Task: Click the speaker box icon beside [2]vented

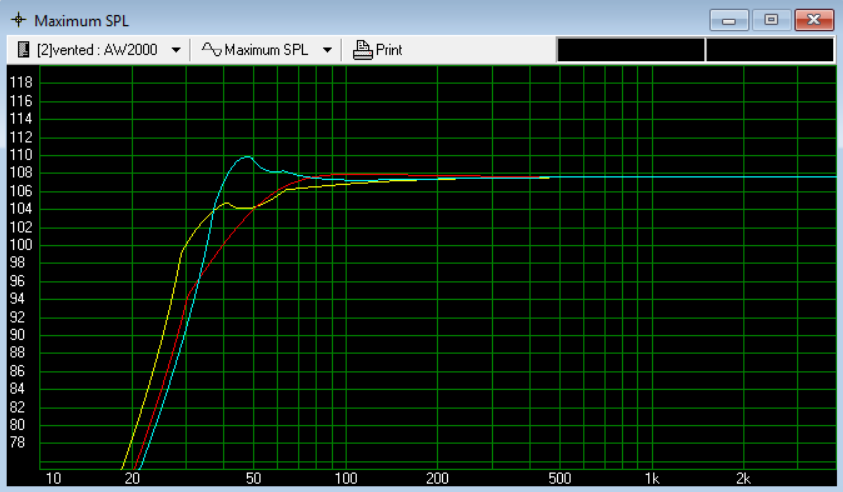Action: pos(23,49)
